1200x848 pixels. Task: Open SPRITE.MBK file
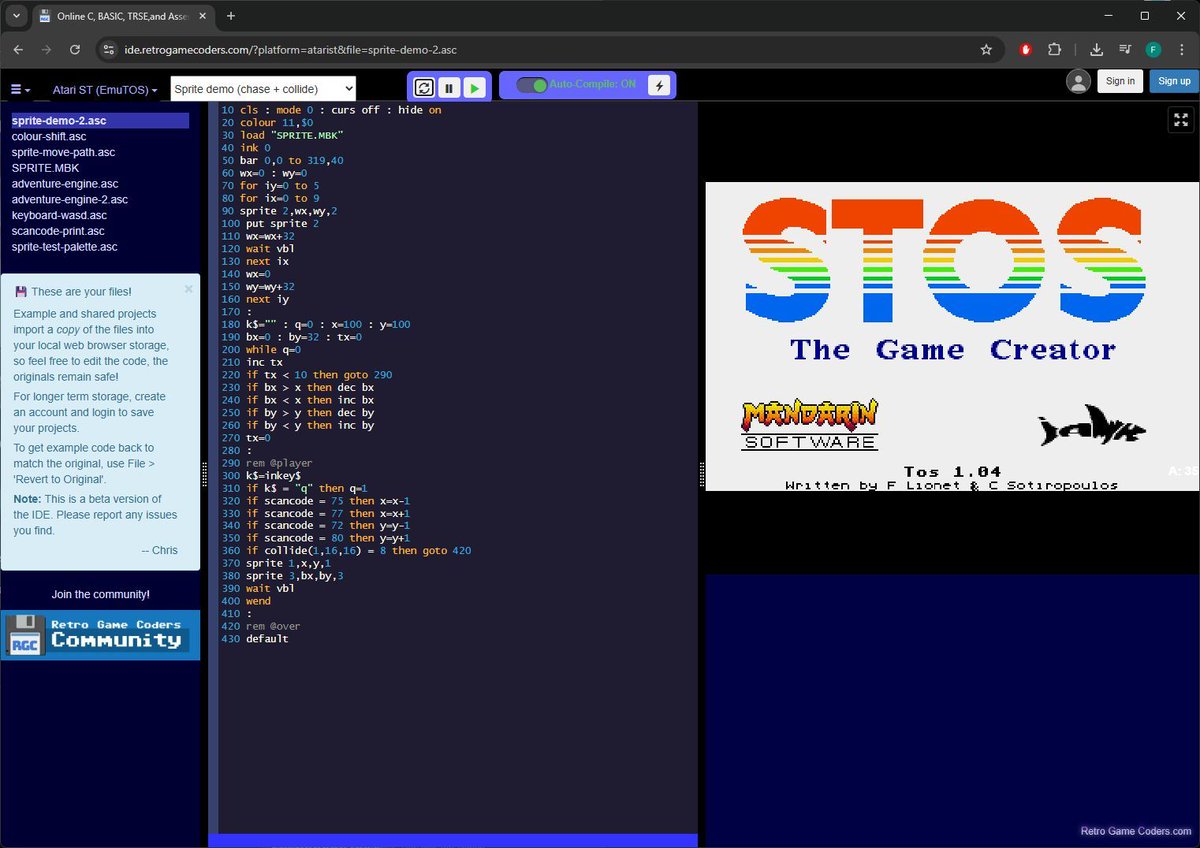click(45, 168)
